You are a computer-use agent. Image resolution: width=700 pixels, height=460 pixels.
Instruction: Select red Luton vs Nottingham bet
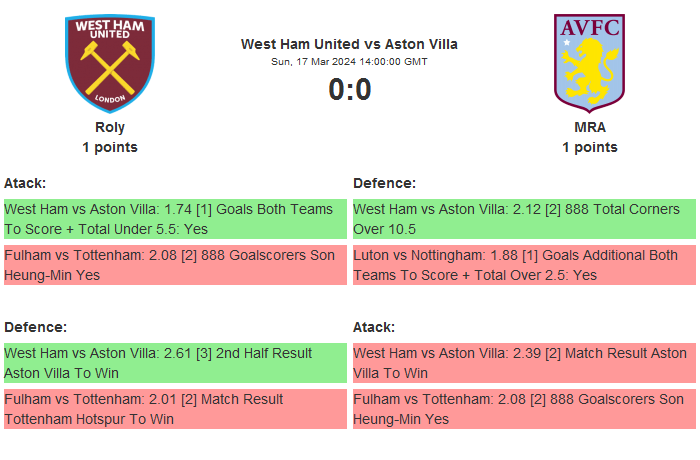[524, 265]
